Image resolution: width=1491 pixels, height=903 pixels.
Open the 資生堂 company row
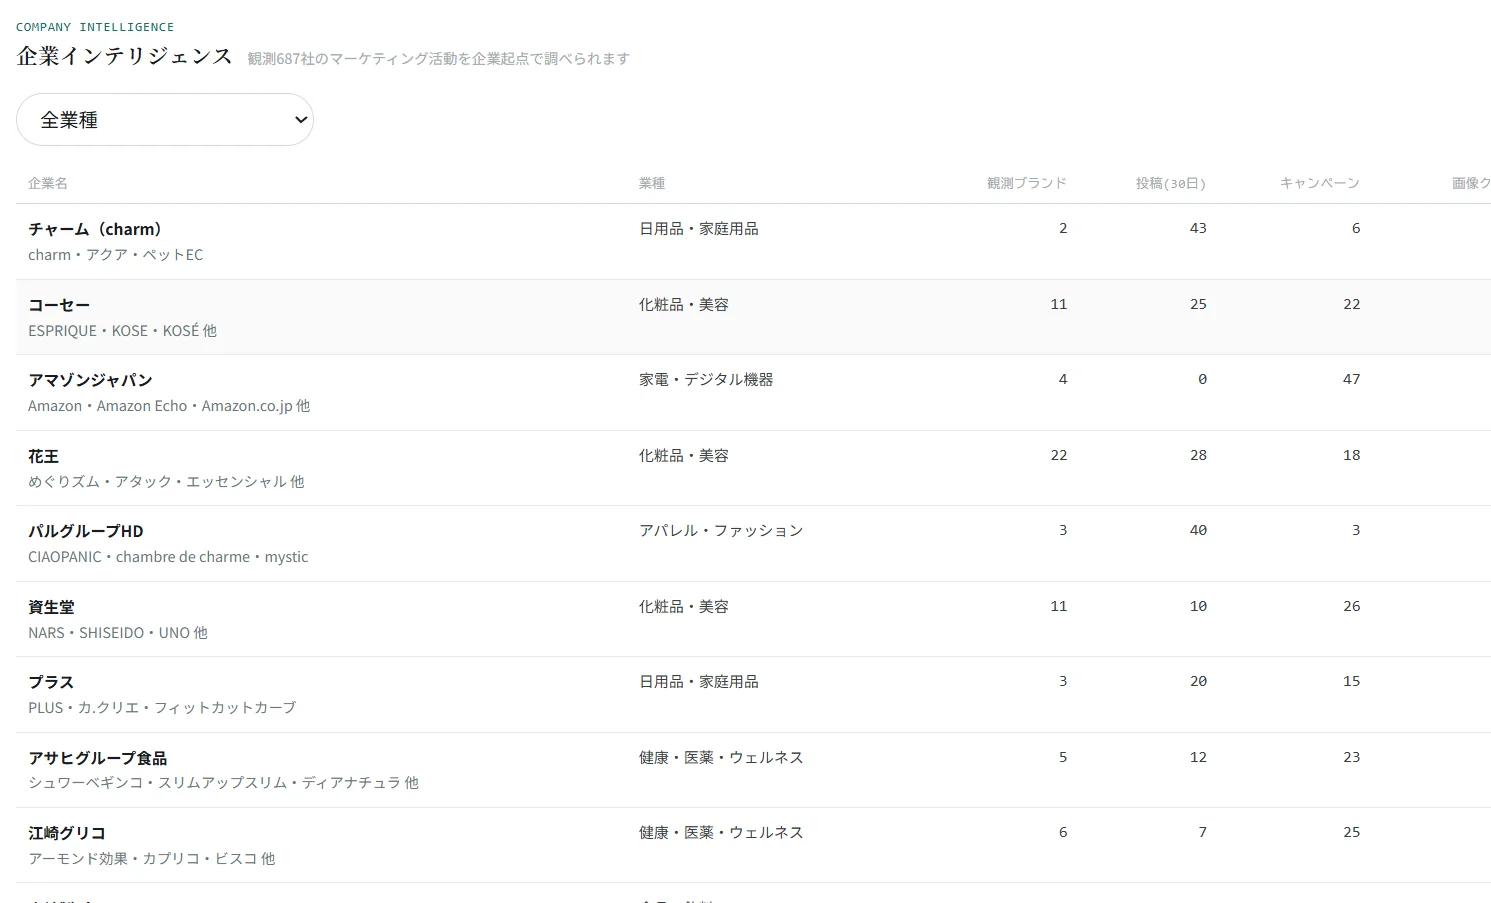pyautogui.click(x=753, y=619)
